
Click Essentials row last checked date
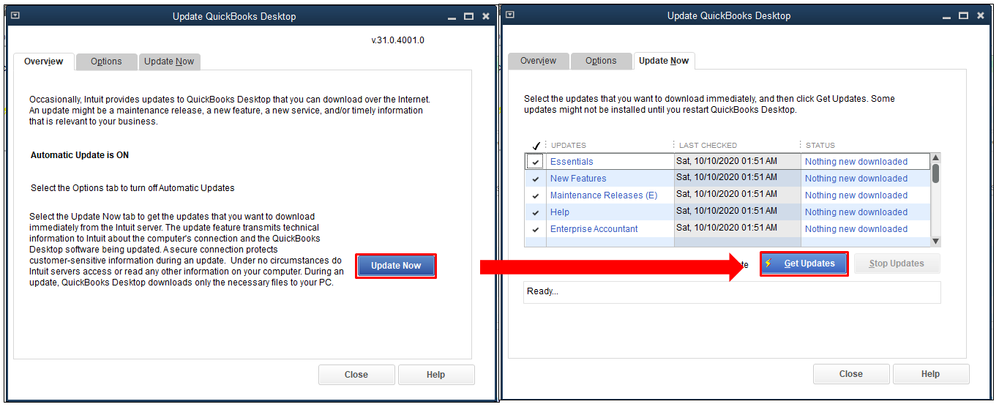click(726, 160)
